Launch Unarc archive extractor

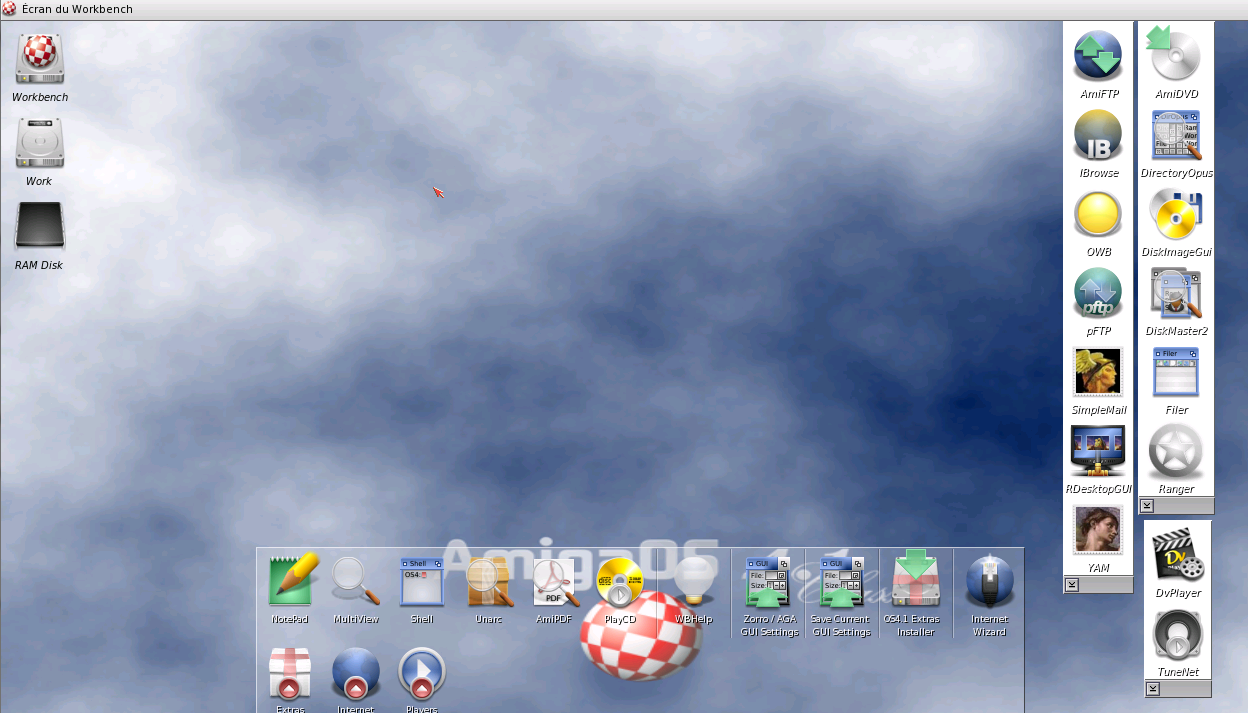(x=489, y=582)
